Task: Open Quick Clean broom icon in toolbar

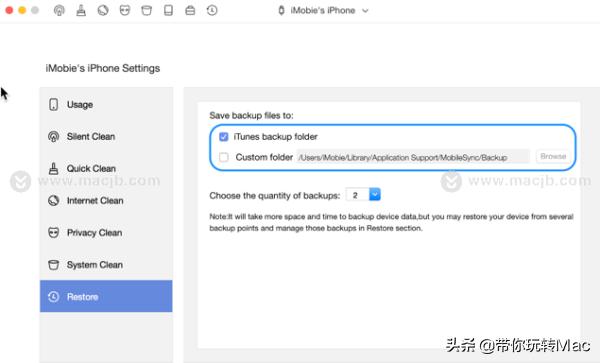Action: (81, 10)
